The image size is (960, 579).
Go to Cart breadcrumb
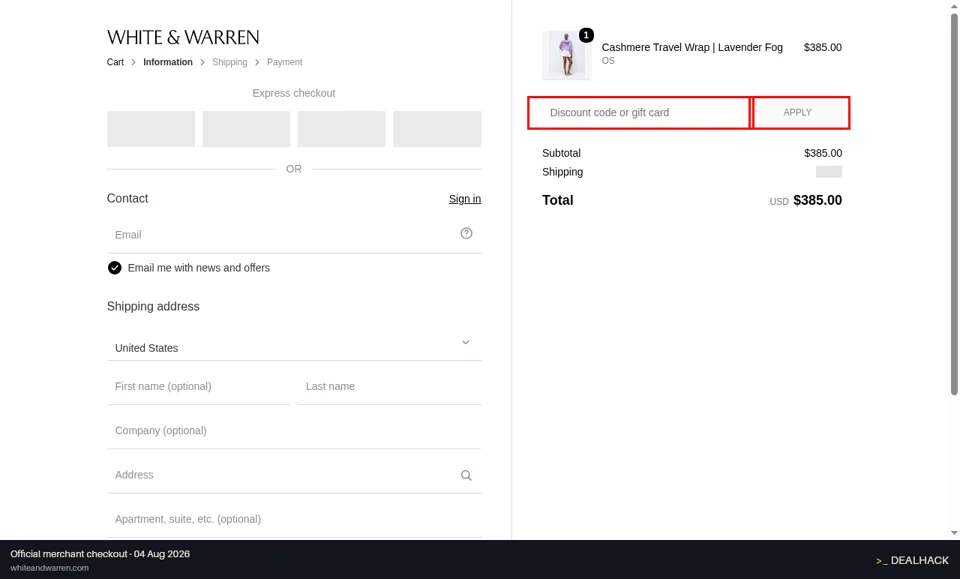[x=115, y=62]
